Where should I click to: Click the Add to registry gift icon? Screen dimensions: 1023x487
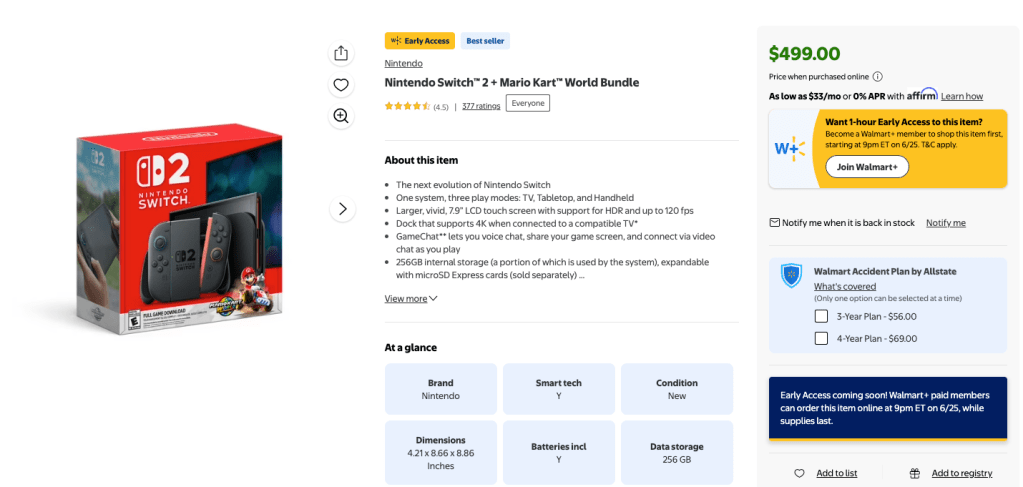coord(914,473)
